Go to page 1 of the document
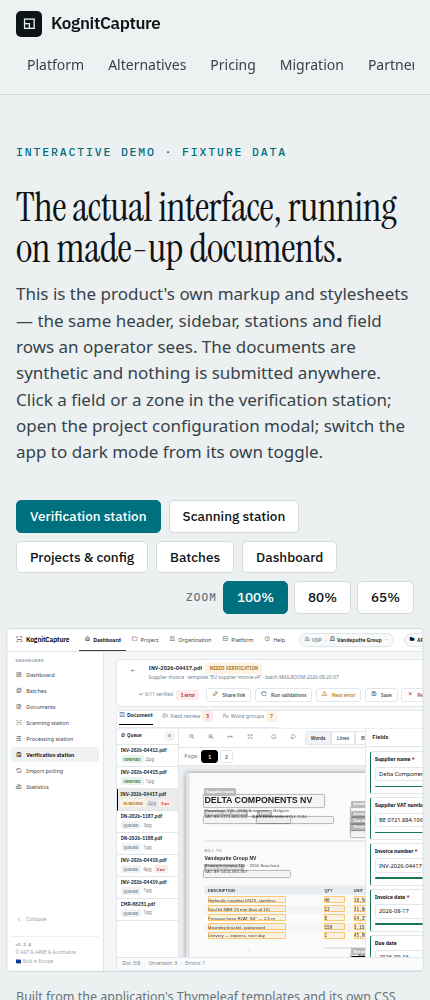430x1000 pixels. 209,756
